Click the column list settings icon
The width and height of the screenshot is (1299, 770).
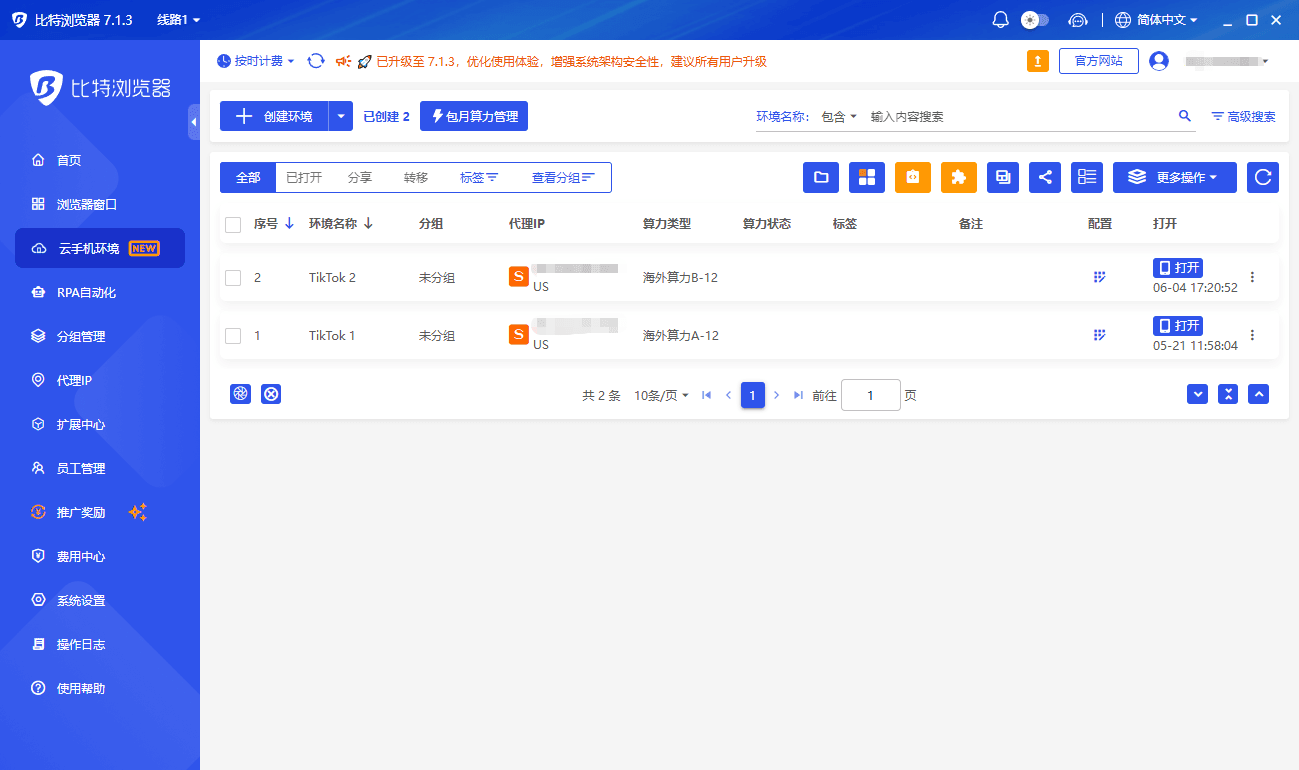1087,177
